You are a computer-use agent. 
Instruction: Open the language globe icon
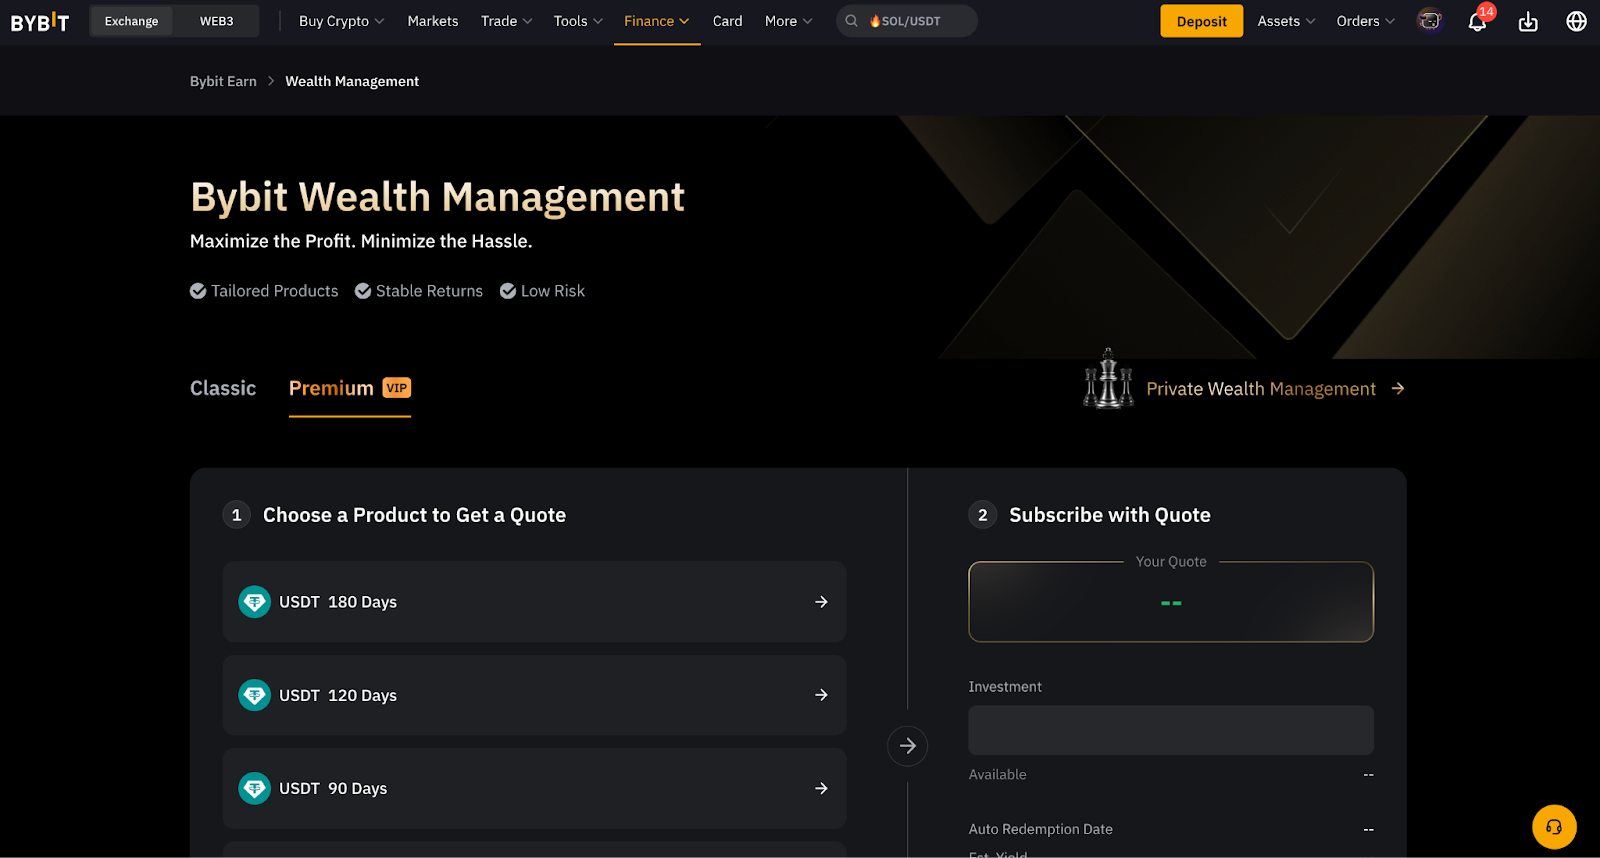(x=1577, y=21)
